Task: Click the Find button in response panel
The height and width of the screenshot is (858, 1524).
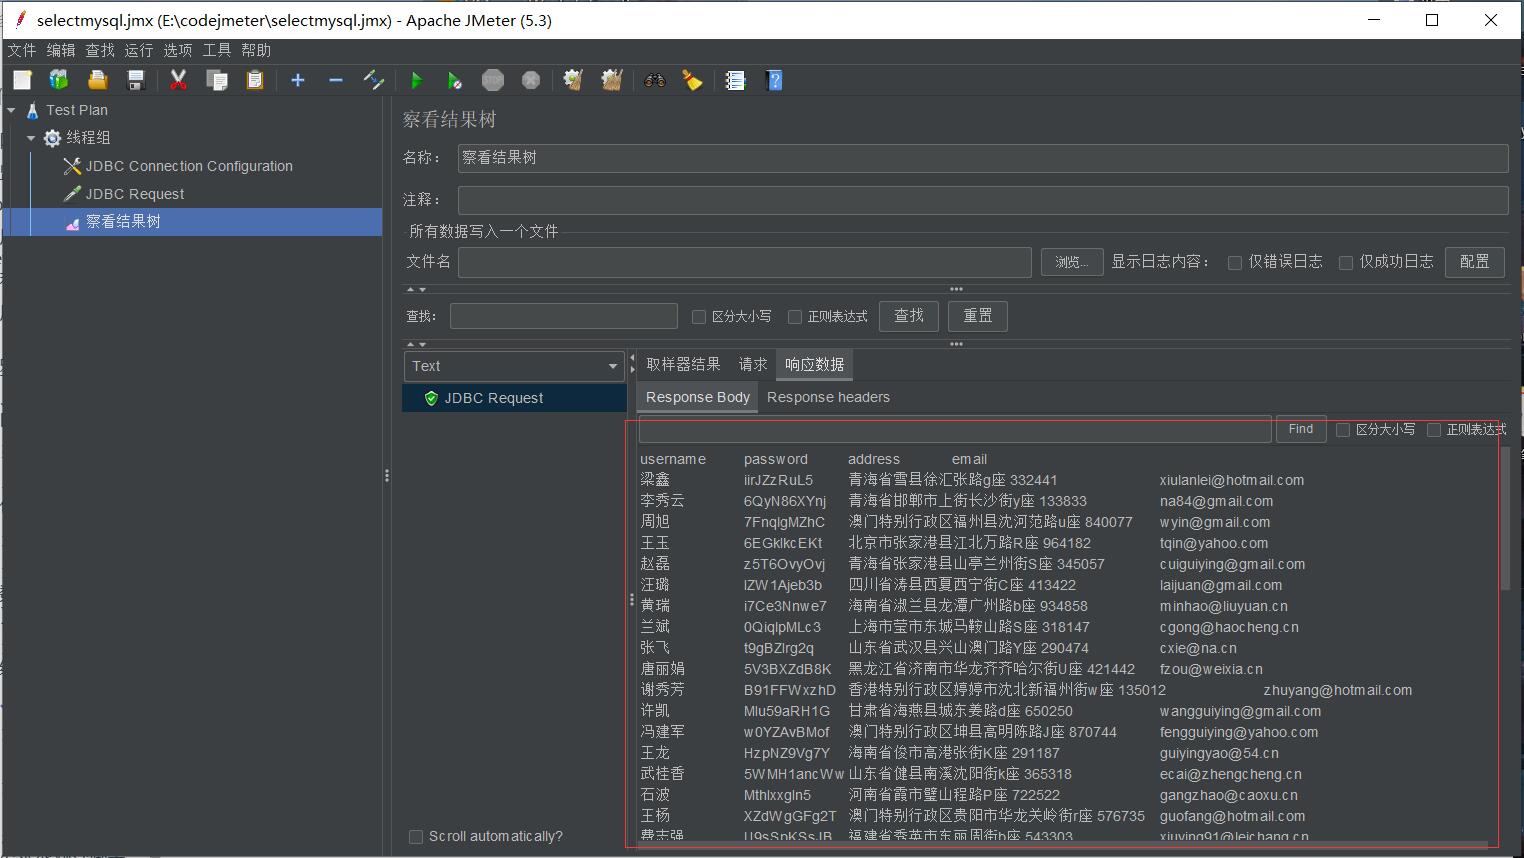Action: coord(1301,429)
